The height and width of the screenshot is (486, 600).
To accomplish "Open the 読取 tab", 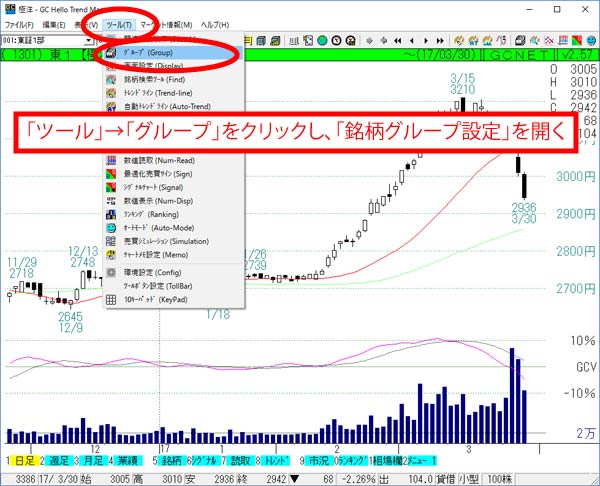I will 241,461.
